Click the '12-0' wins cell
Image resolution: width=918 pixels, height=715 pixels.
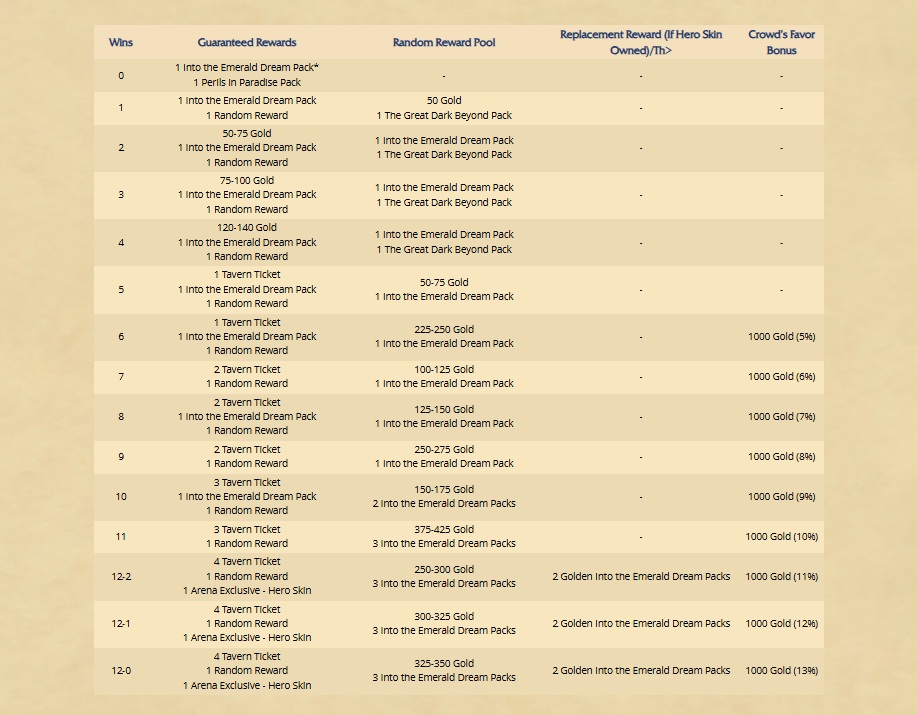point(121,670)
